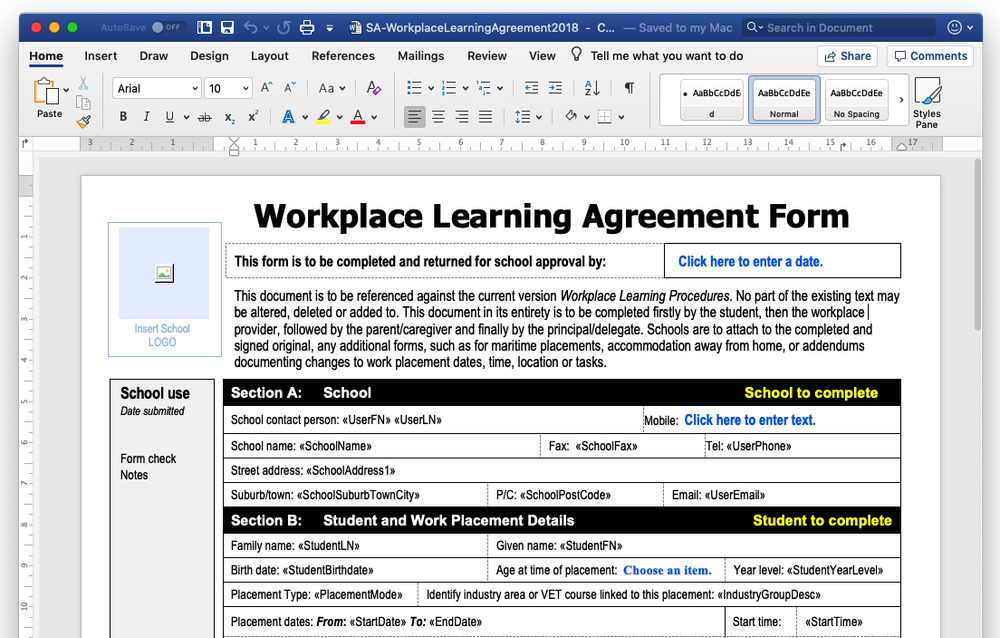
Task: Toggle AutoSave off switch
Action: point(166,27)
